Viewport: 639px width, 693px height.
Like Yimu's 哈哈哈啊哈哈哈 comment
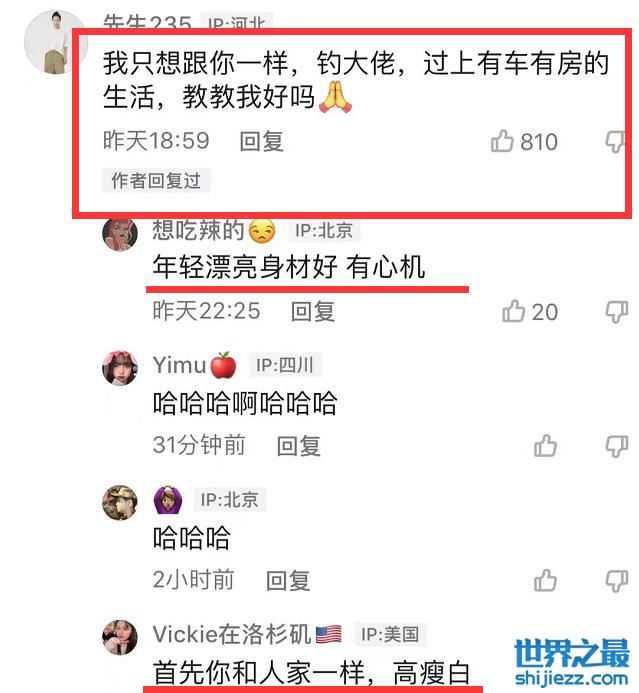545,446
